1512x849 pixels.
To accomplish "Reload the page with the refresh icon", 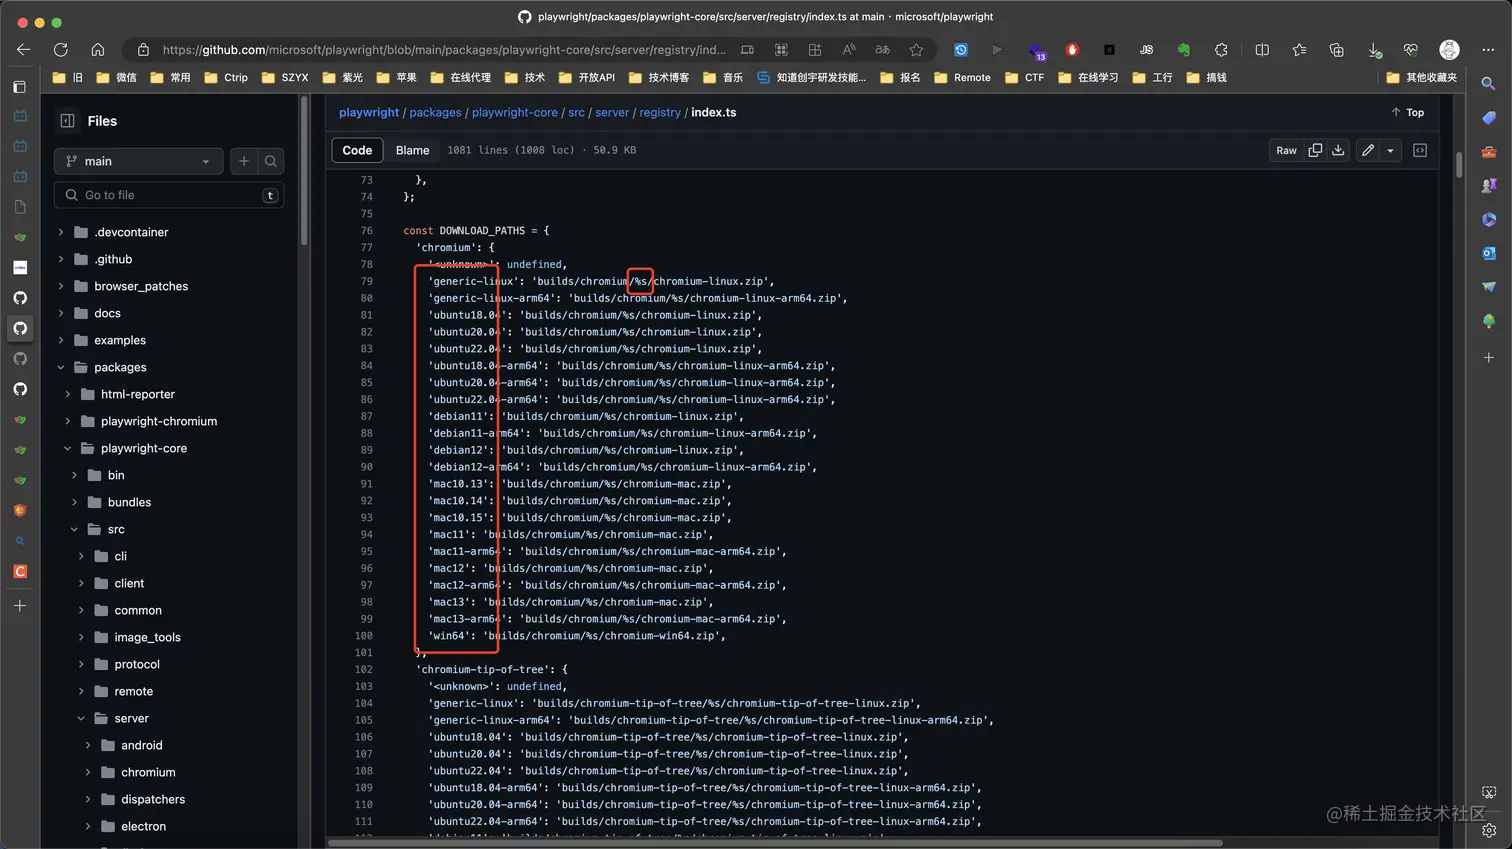I will click(x=61, y=49).
